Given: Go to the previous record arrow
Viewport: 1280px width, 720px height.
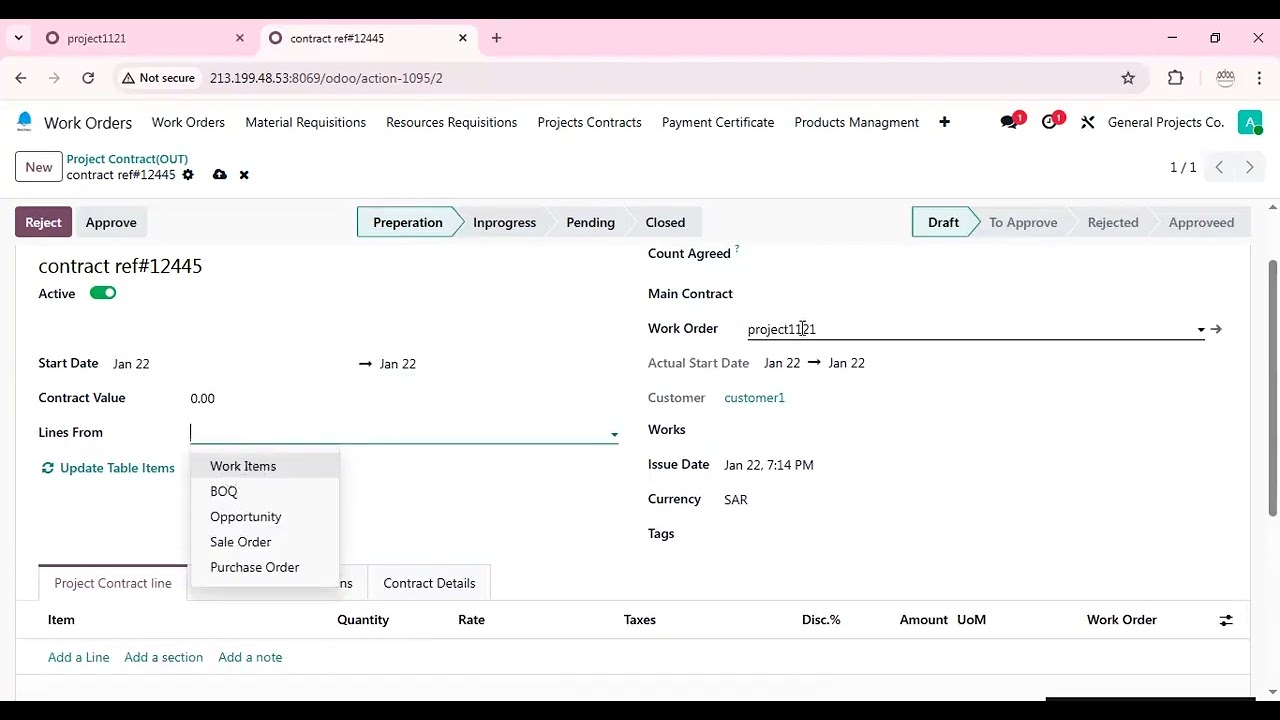Looking at the screenshot, I should coord(1219,168).
